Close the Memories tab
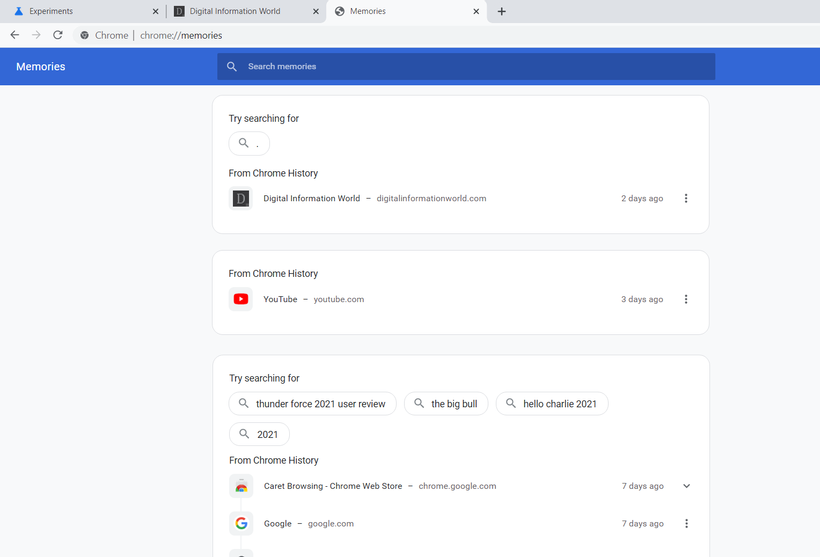The height and width of the screenshot is (557, 820). click(x=476, y=11)
